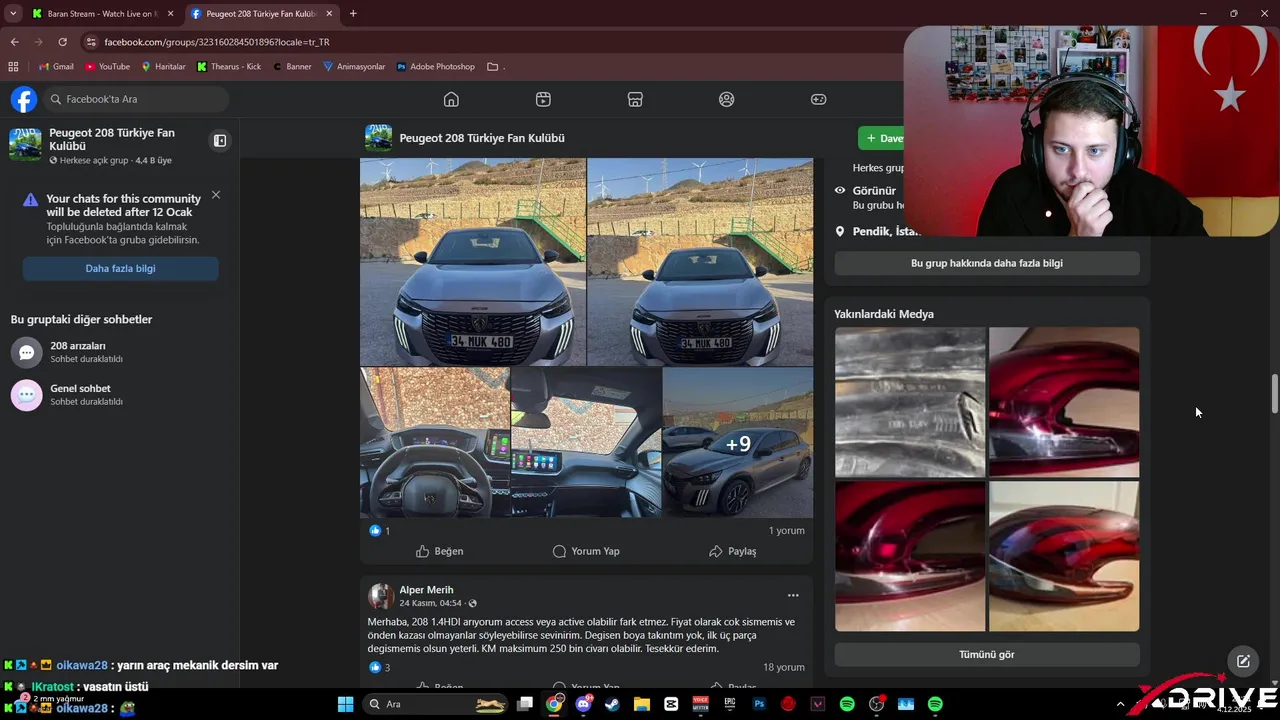Viewport: 1280px width, 720px height.
Task: Open the Adobe Photoshop bookmark
Action: (435, 67)
